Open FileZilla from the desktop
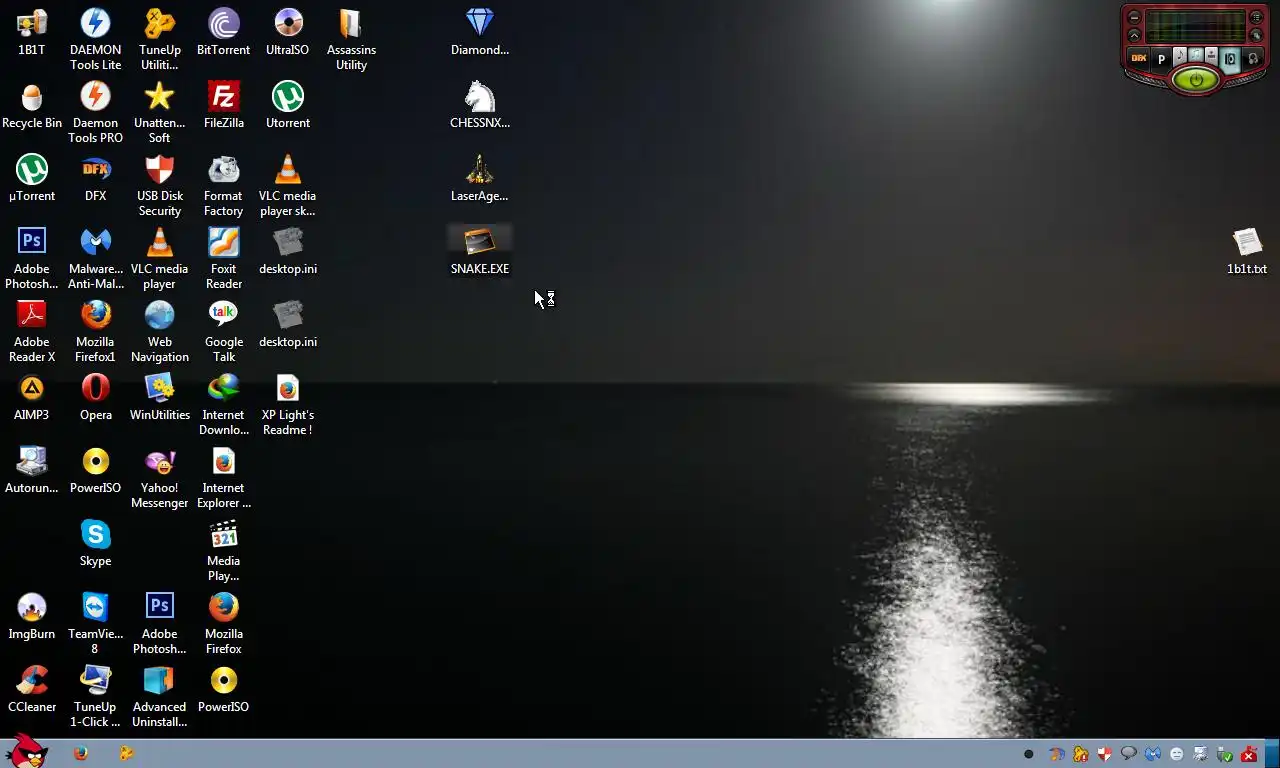This screenshot has width=1280, height=768. [x=223, y=105]
